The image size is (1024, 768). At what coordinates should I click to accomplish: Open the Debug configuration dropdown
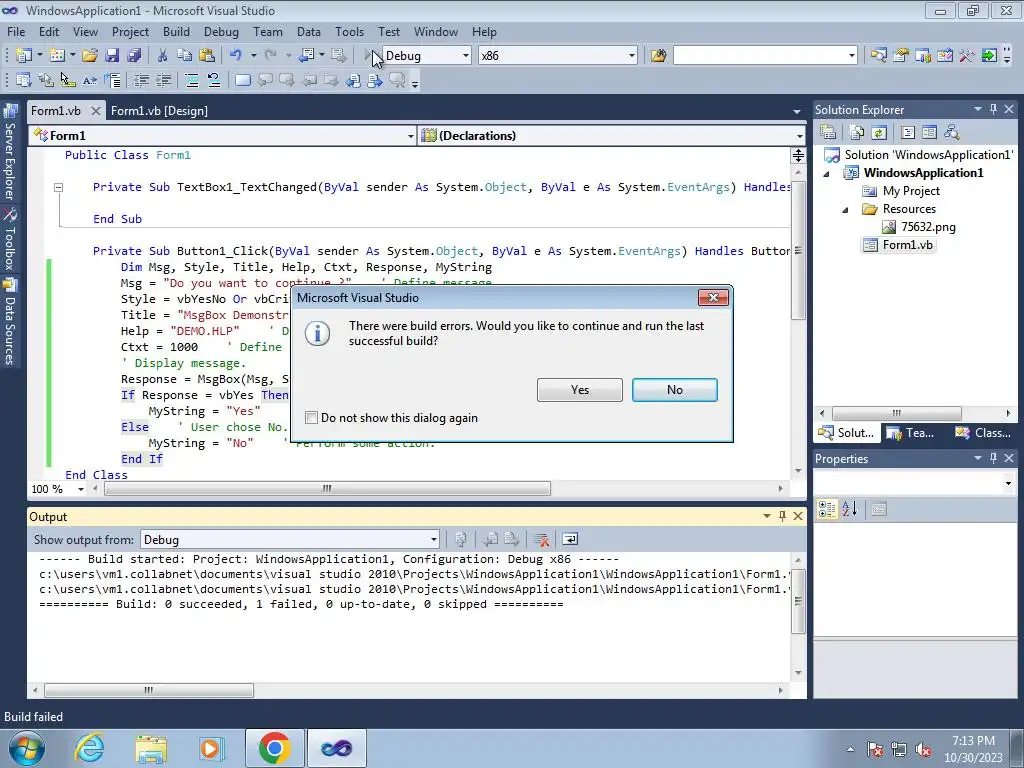(x=466, y=56)
